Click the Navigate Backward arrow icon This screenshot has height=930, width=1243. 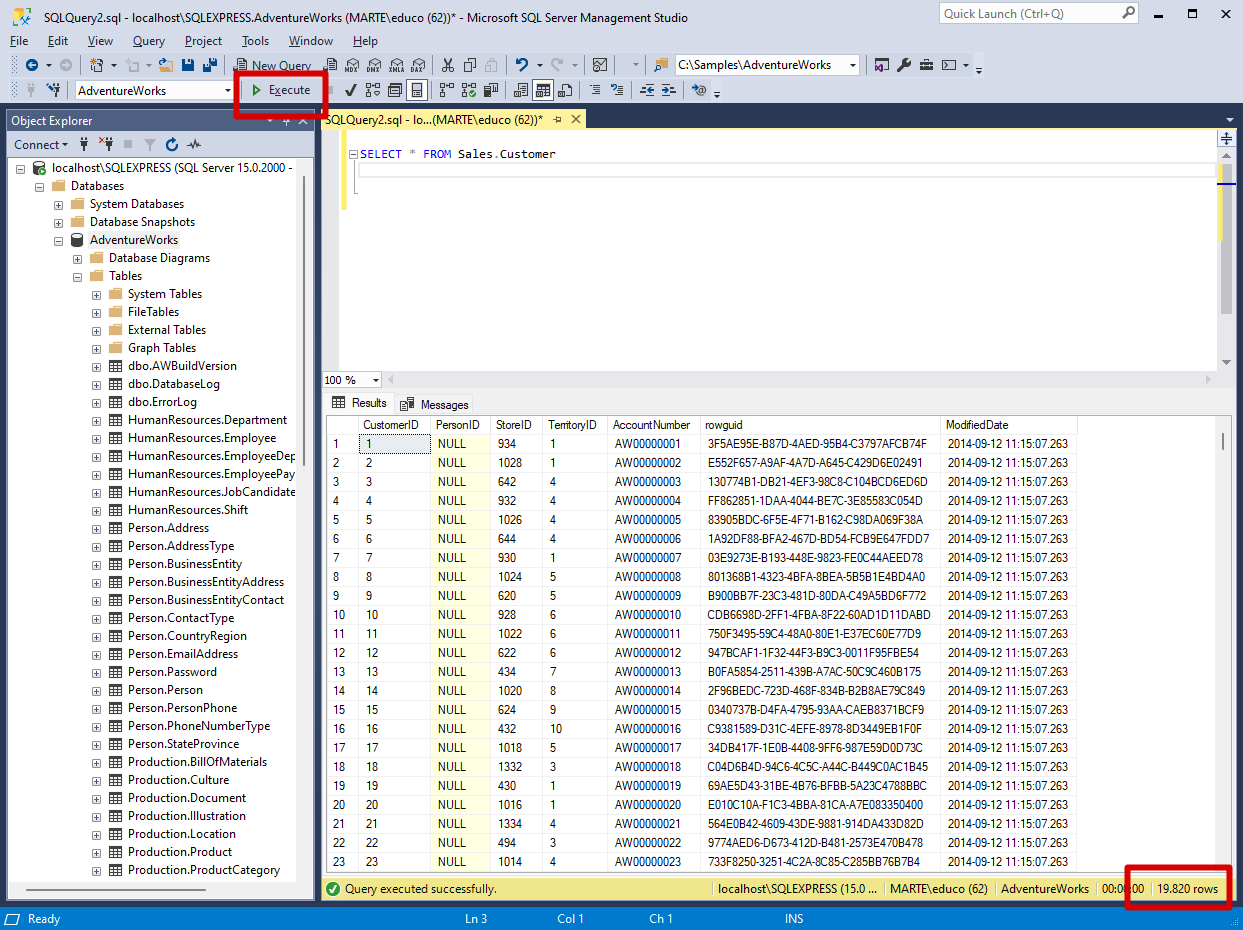coord(32,65)
